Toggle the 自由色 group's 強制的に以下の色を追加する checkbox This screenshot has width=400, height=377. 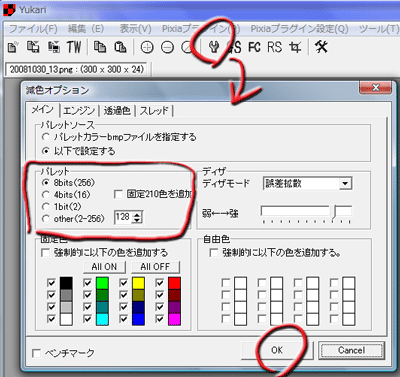(x=214, y=253)
